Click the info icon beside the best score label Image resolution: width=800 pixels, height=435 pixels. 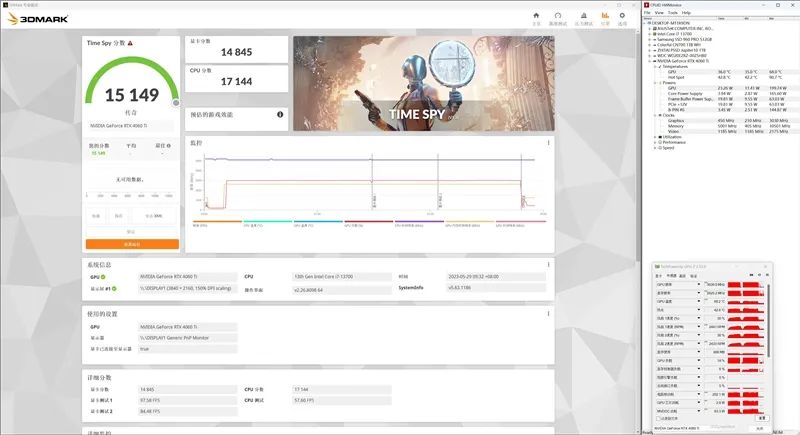pos(169,146)
